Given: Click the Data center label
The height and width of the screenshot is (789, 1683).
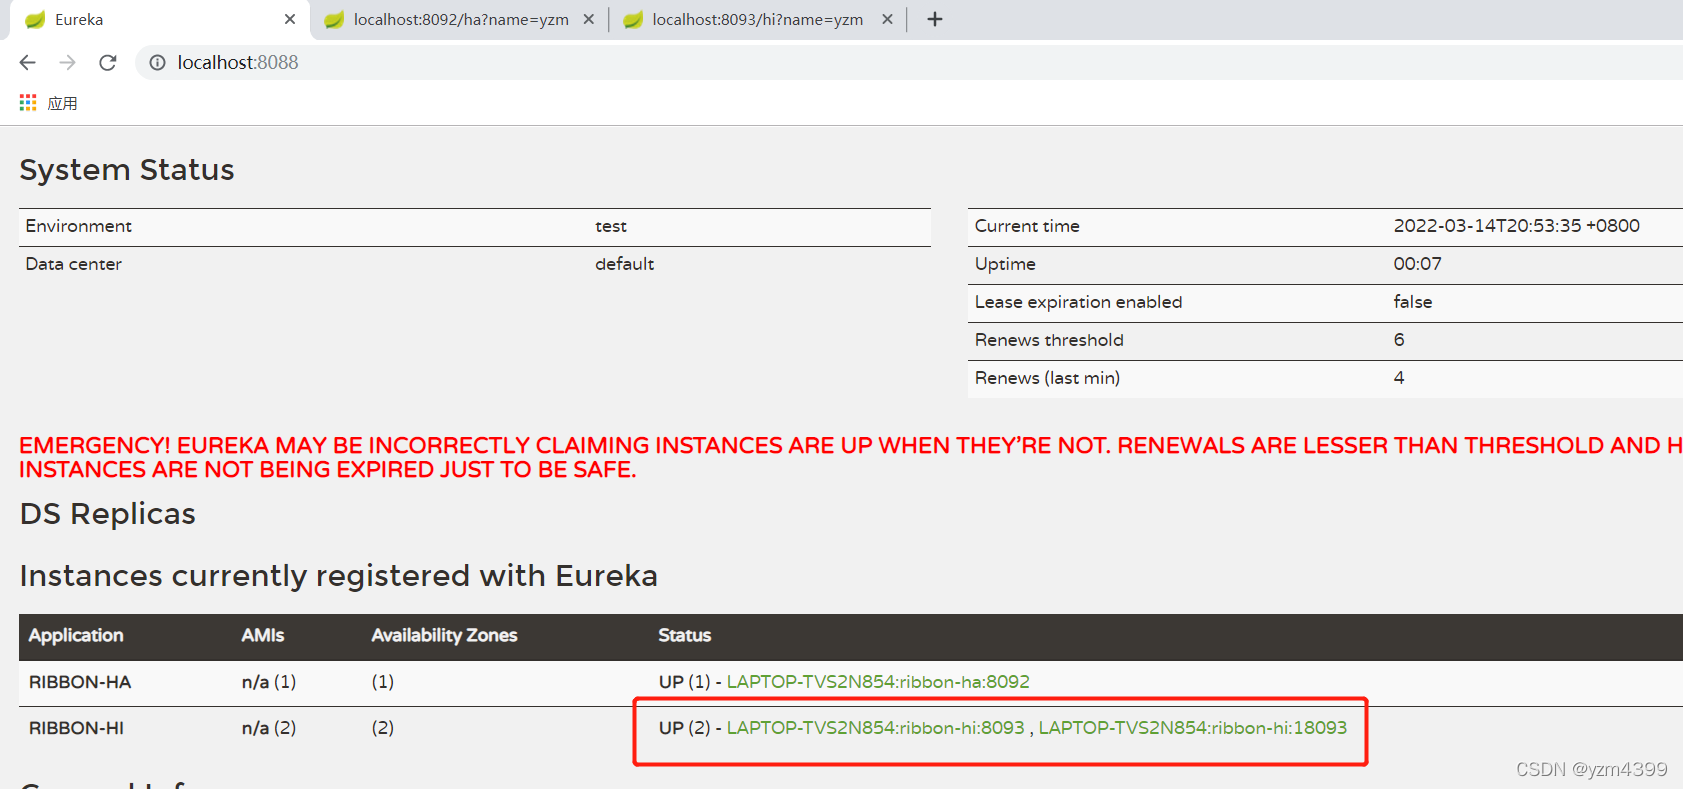Looking at the screenshot, I should pyautogui.click(x=74, y=264).
